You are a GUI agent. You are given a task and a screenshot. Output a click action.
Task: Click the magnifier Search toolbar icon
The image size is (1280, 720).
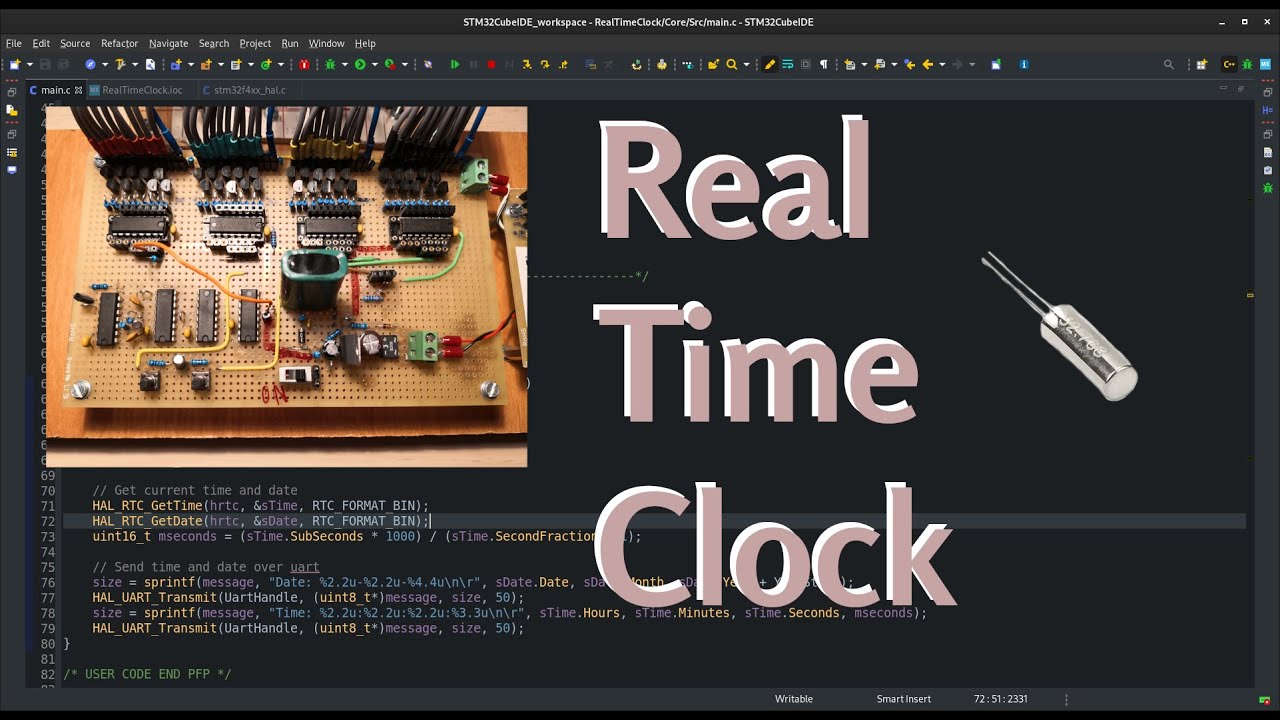731,64
